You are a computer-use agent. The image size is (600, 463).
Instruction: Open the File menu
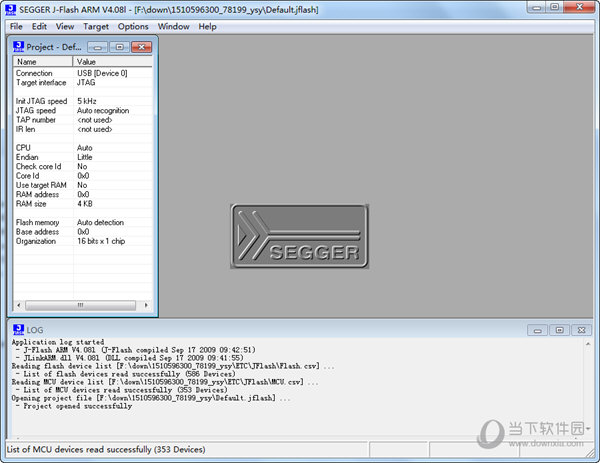16,26
